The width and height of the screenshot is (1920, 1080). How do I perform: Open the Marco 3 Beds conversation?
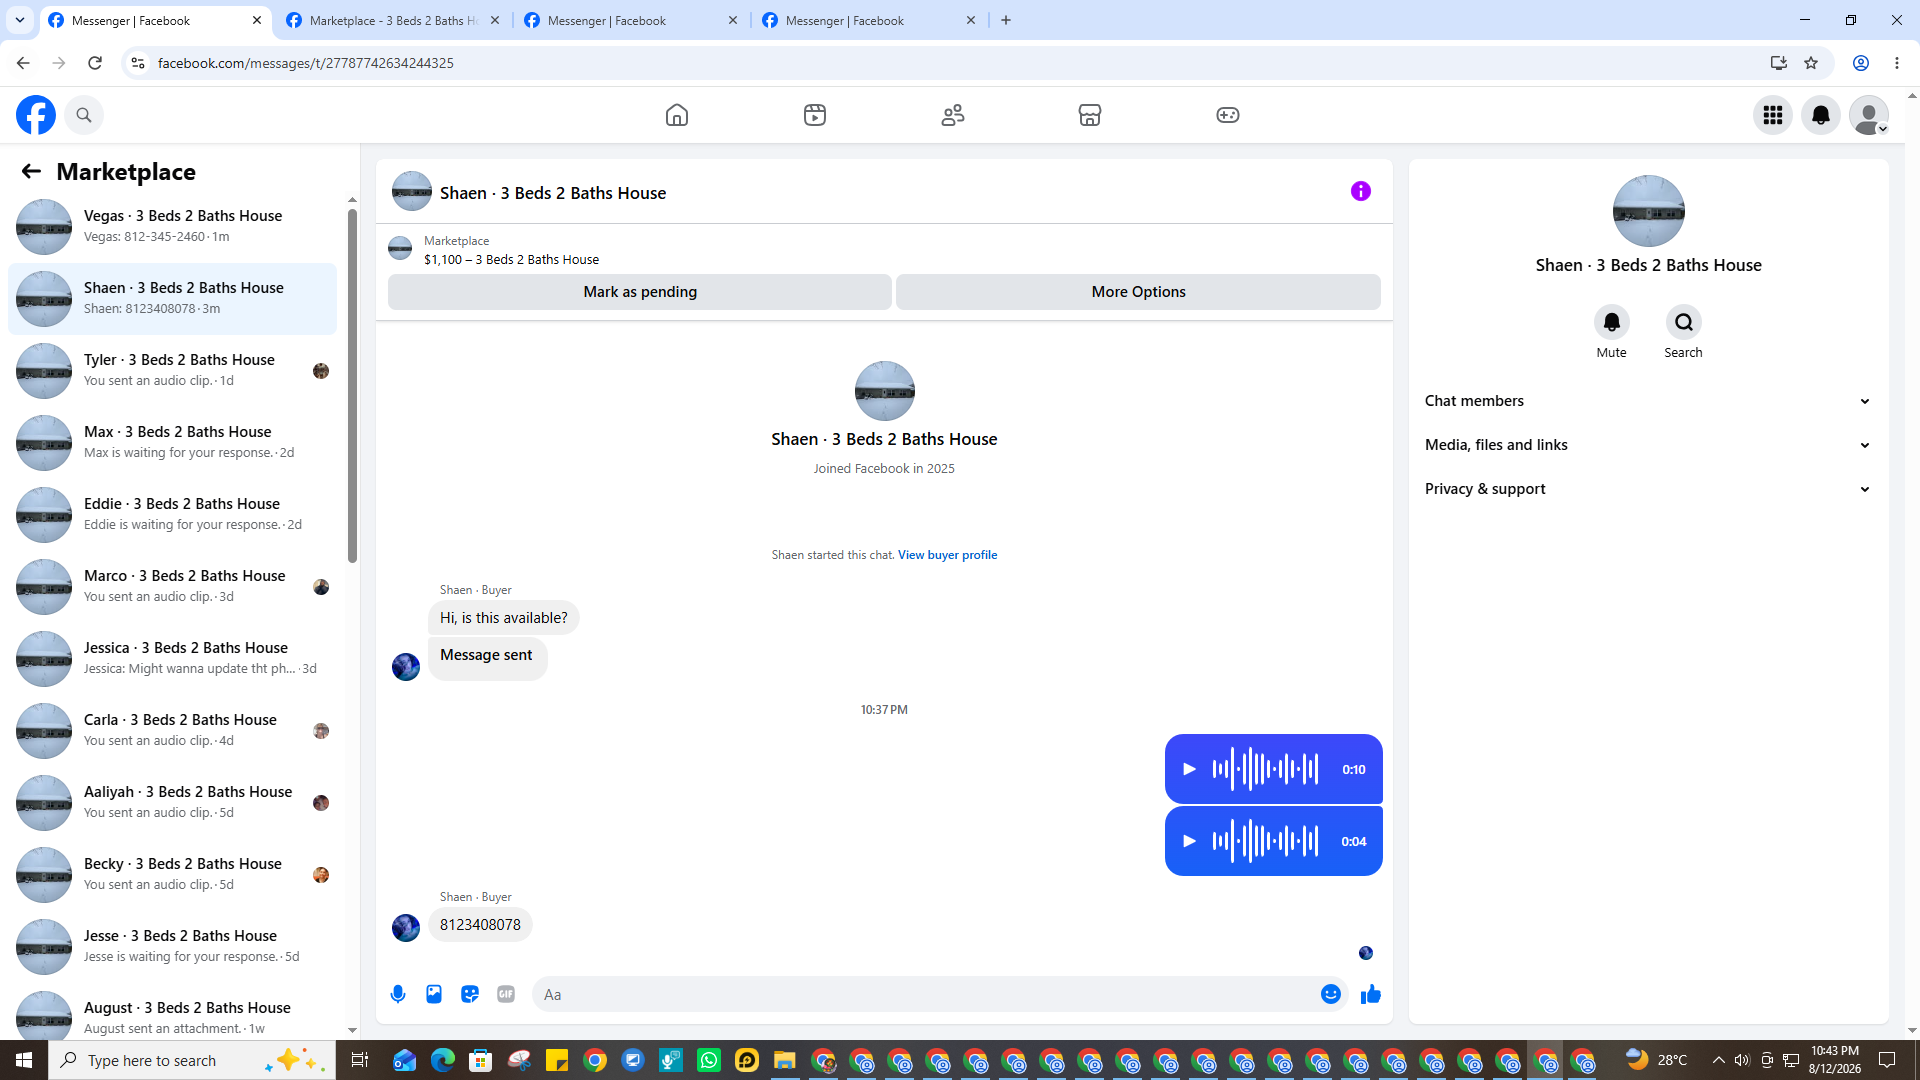click(172, 587)
